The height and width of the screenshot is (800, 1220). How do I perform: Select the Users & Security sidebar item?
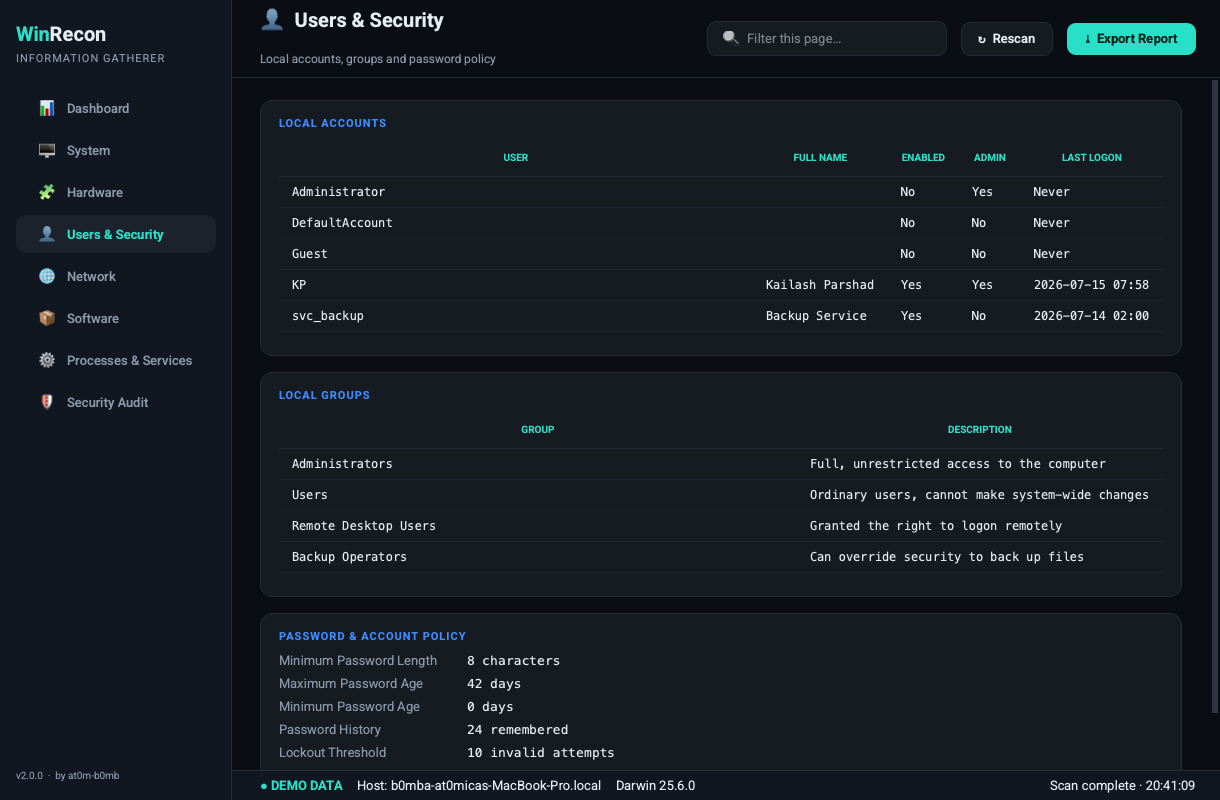[116, 234]
